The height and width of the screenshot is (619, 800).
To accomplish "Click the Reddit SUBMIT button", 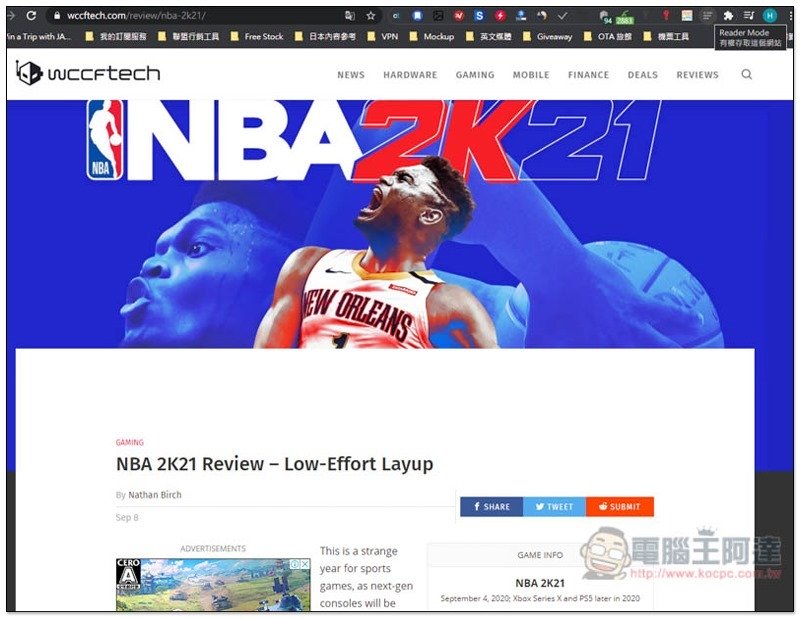I will point(619,507).
